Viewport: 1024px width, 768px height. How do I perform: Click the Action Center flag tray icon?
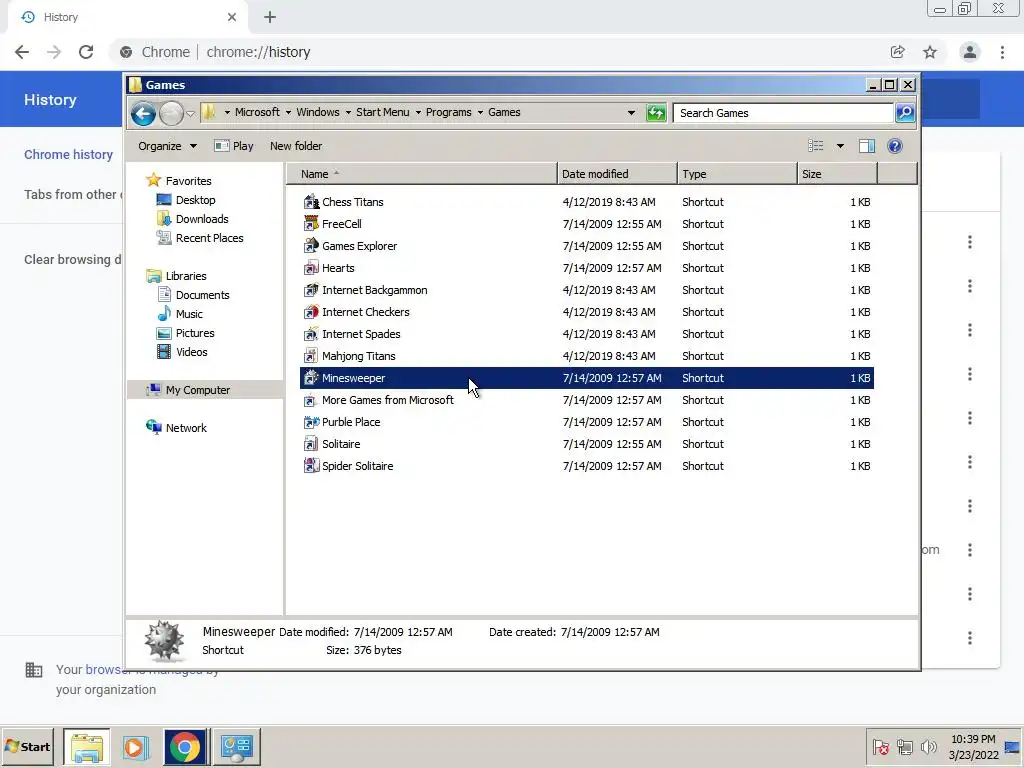[x=880, y=746]
